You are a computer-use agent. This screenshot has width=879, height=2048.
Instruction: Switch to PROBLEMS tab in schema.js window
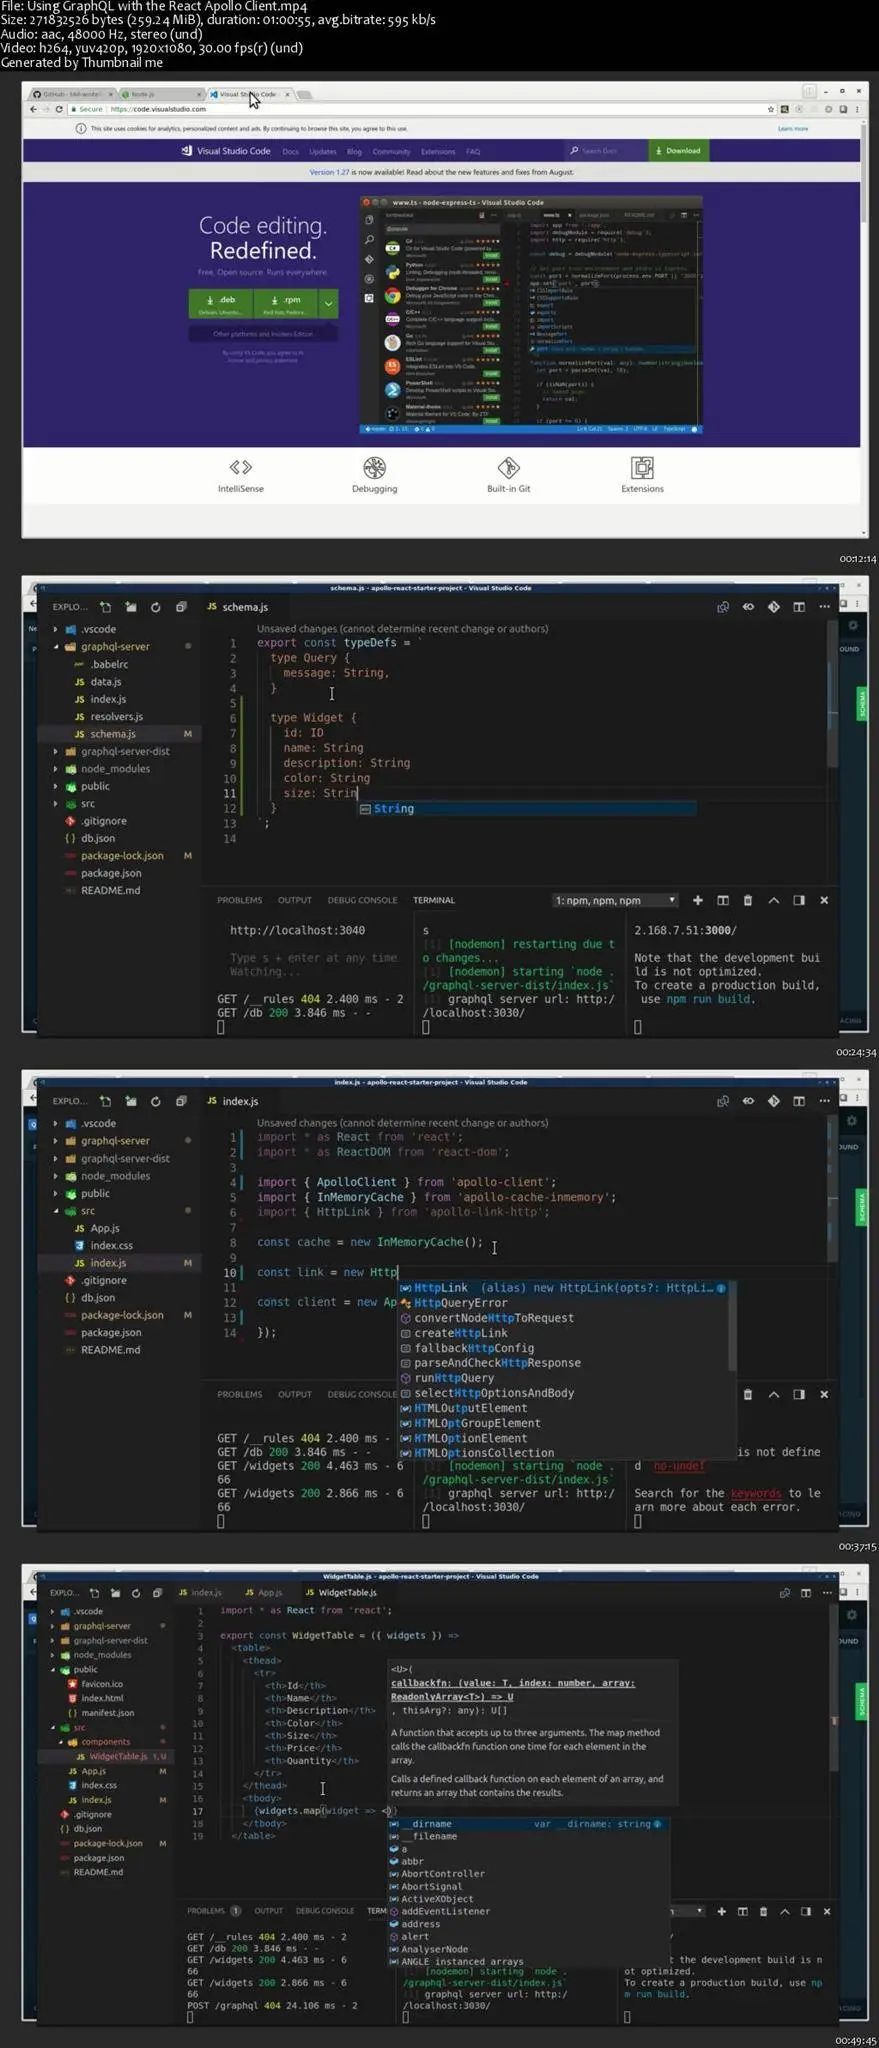point(239,900)
